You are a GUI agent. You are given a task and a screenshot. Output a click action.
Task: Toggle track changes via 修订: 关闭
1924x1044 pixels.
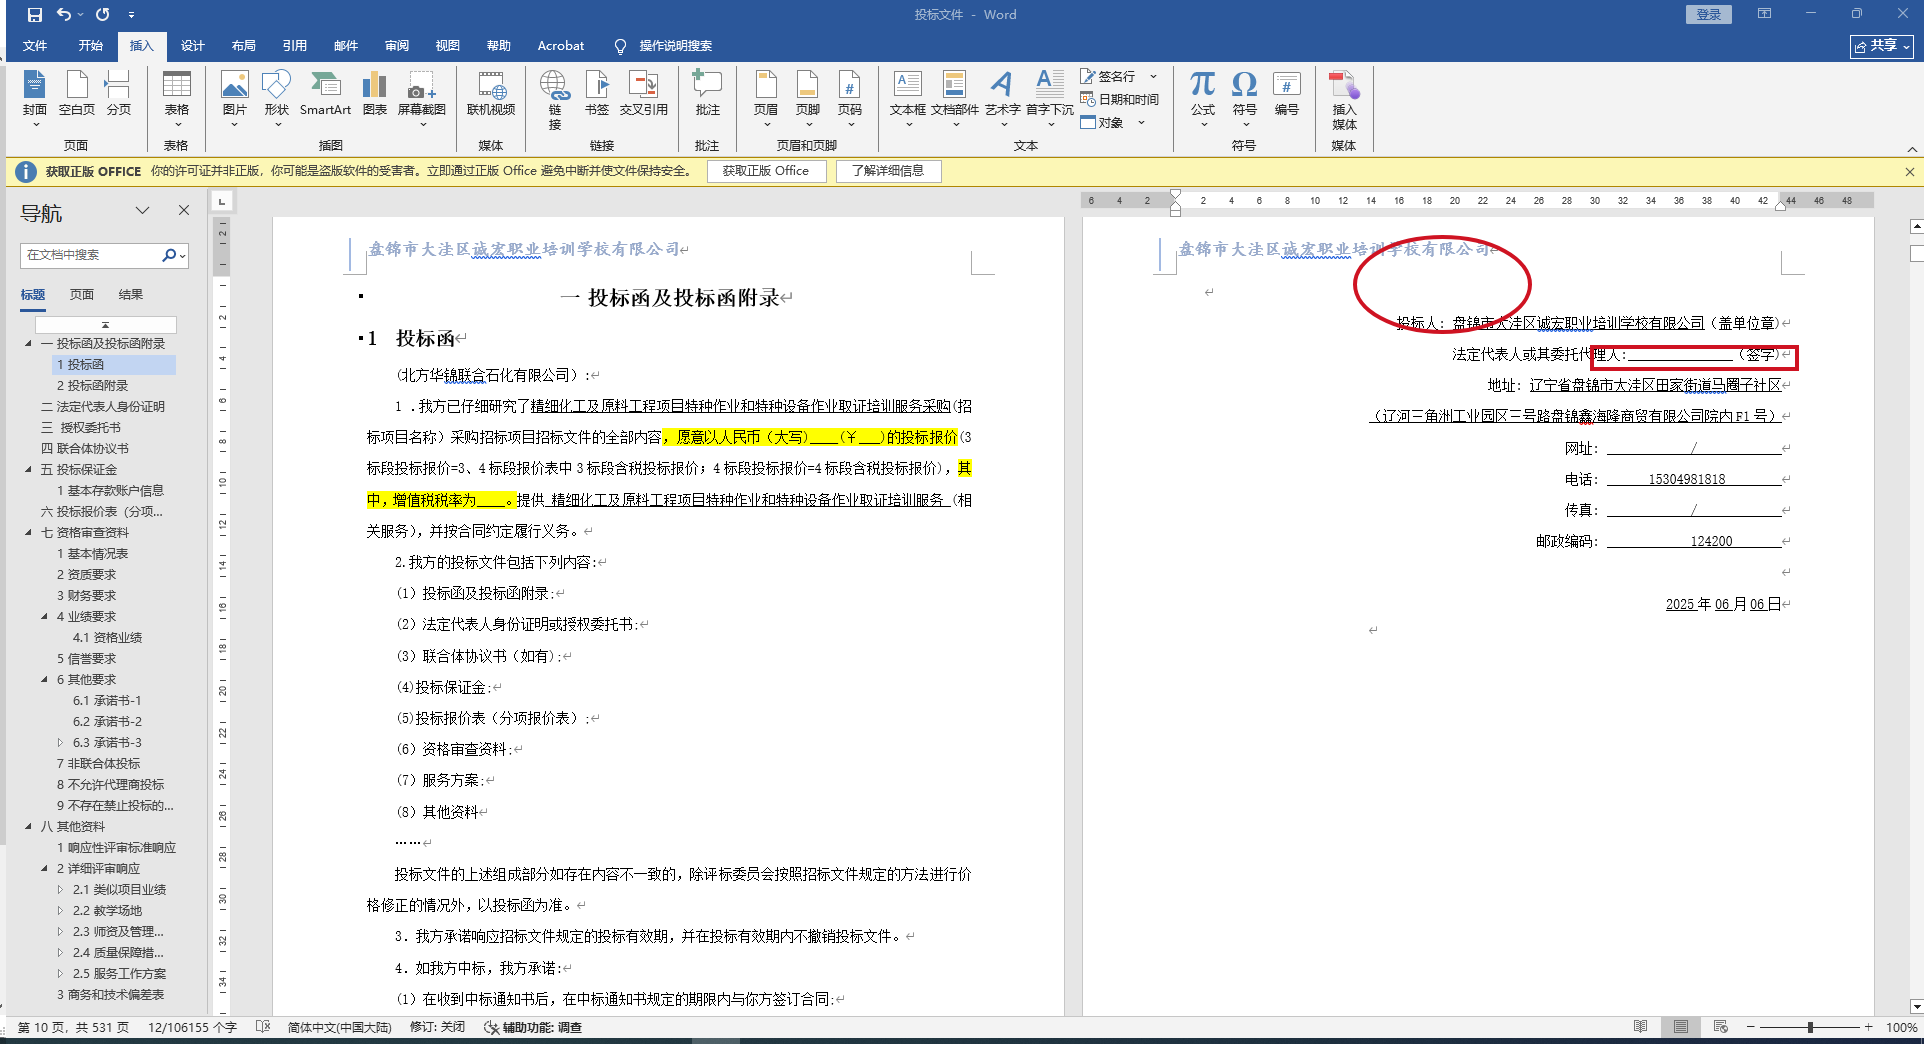click(438, 1027)
